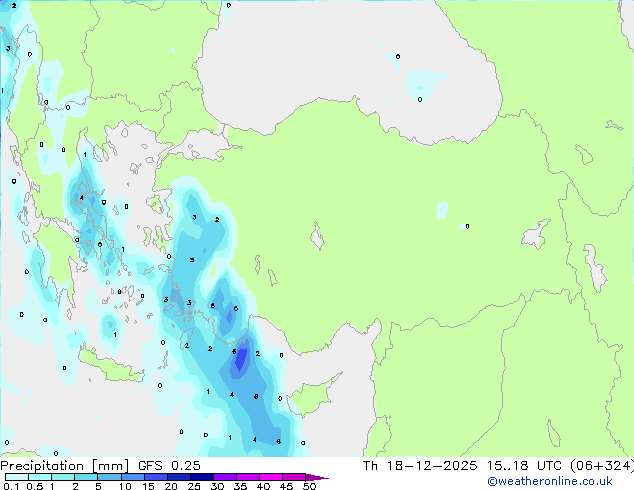Click Cyprus island on the map
Screen dimensions: 634x490
(311, 397)
